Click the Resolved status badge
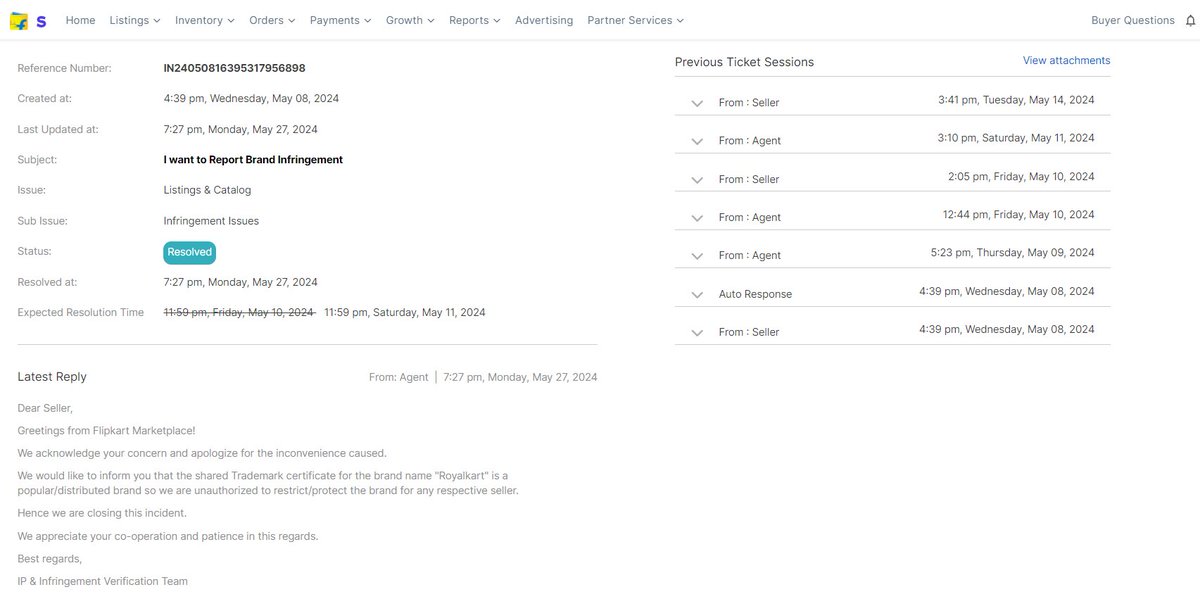This screenshot has height=606, width=1200. 190,252
